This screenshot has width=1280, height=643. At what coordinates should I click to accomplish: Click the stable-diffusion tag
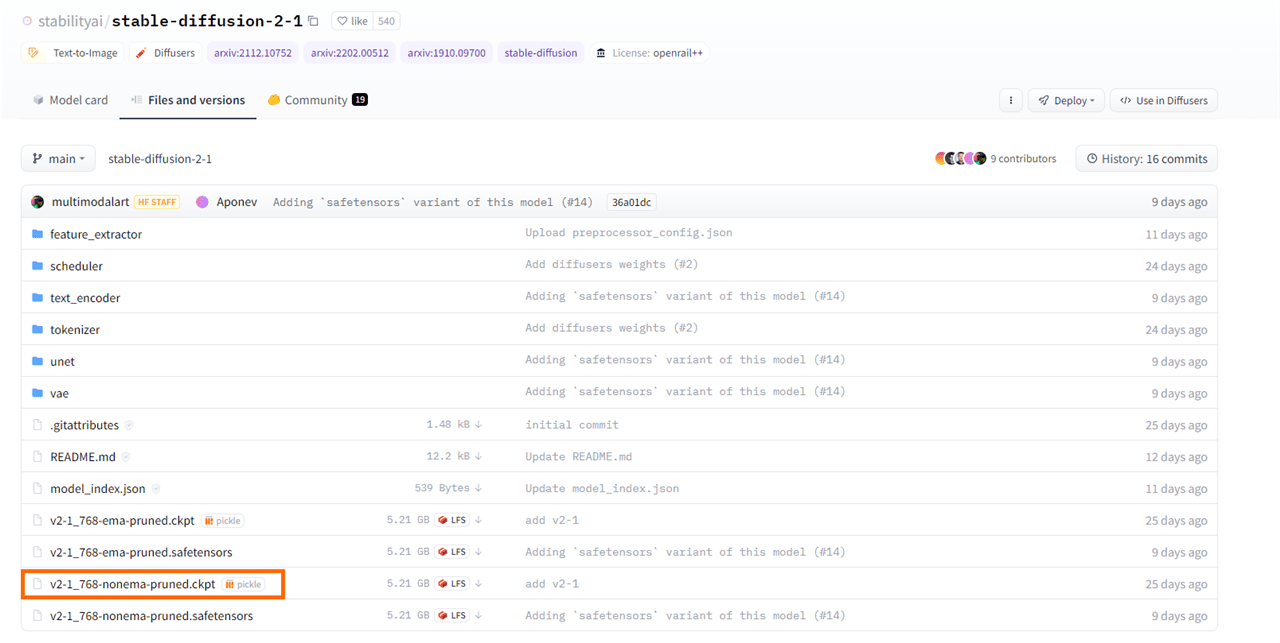[541, 53]
